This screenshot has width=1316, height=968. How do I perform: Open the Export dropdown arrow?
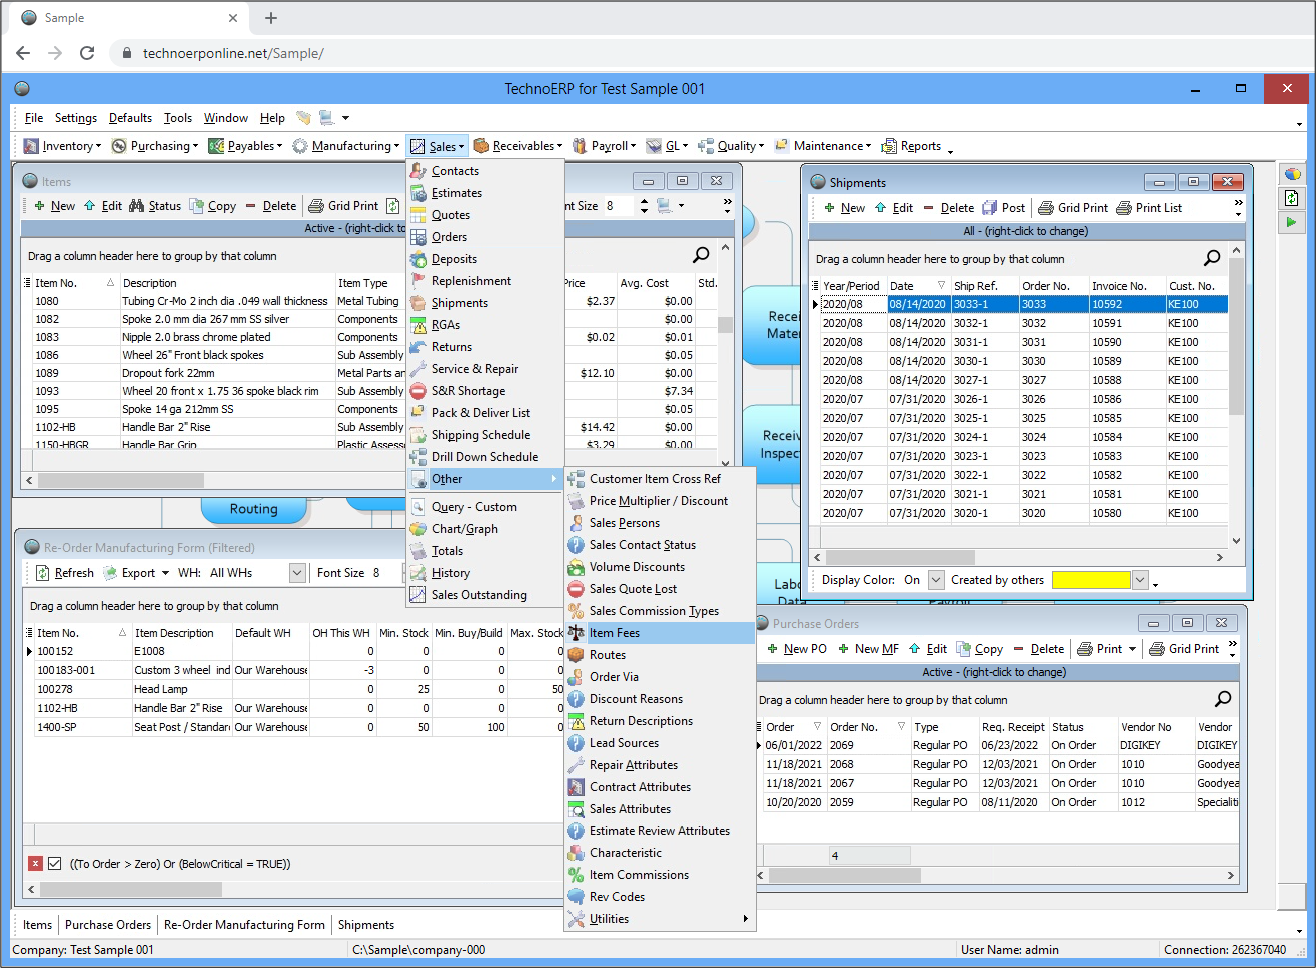click(165, 573)
